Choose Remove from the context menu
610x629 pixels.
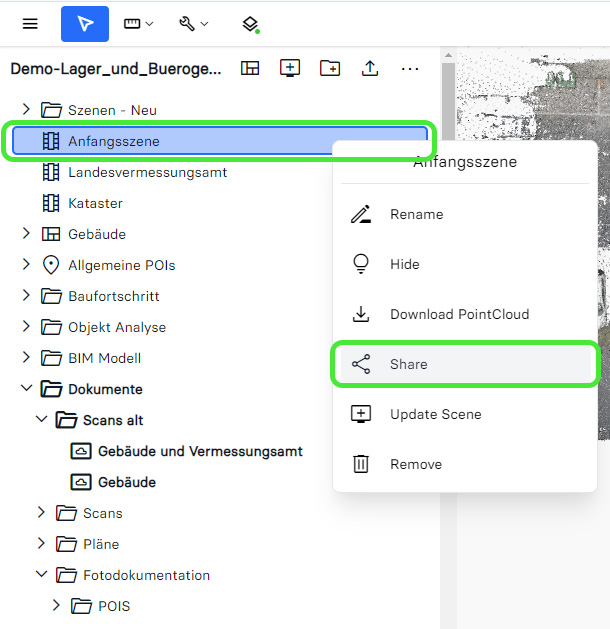point(415,464)
